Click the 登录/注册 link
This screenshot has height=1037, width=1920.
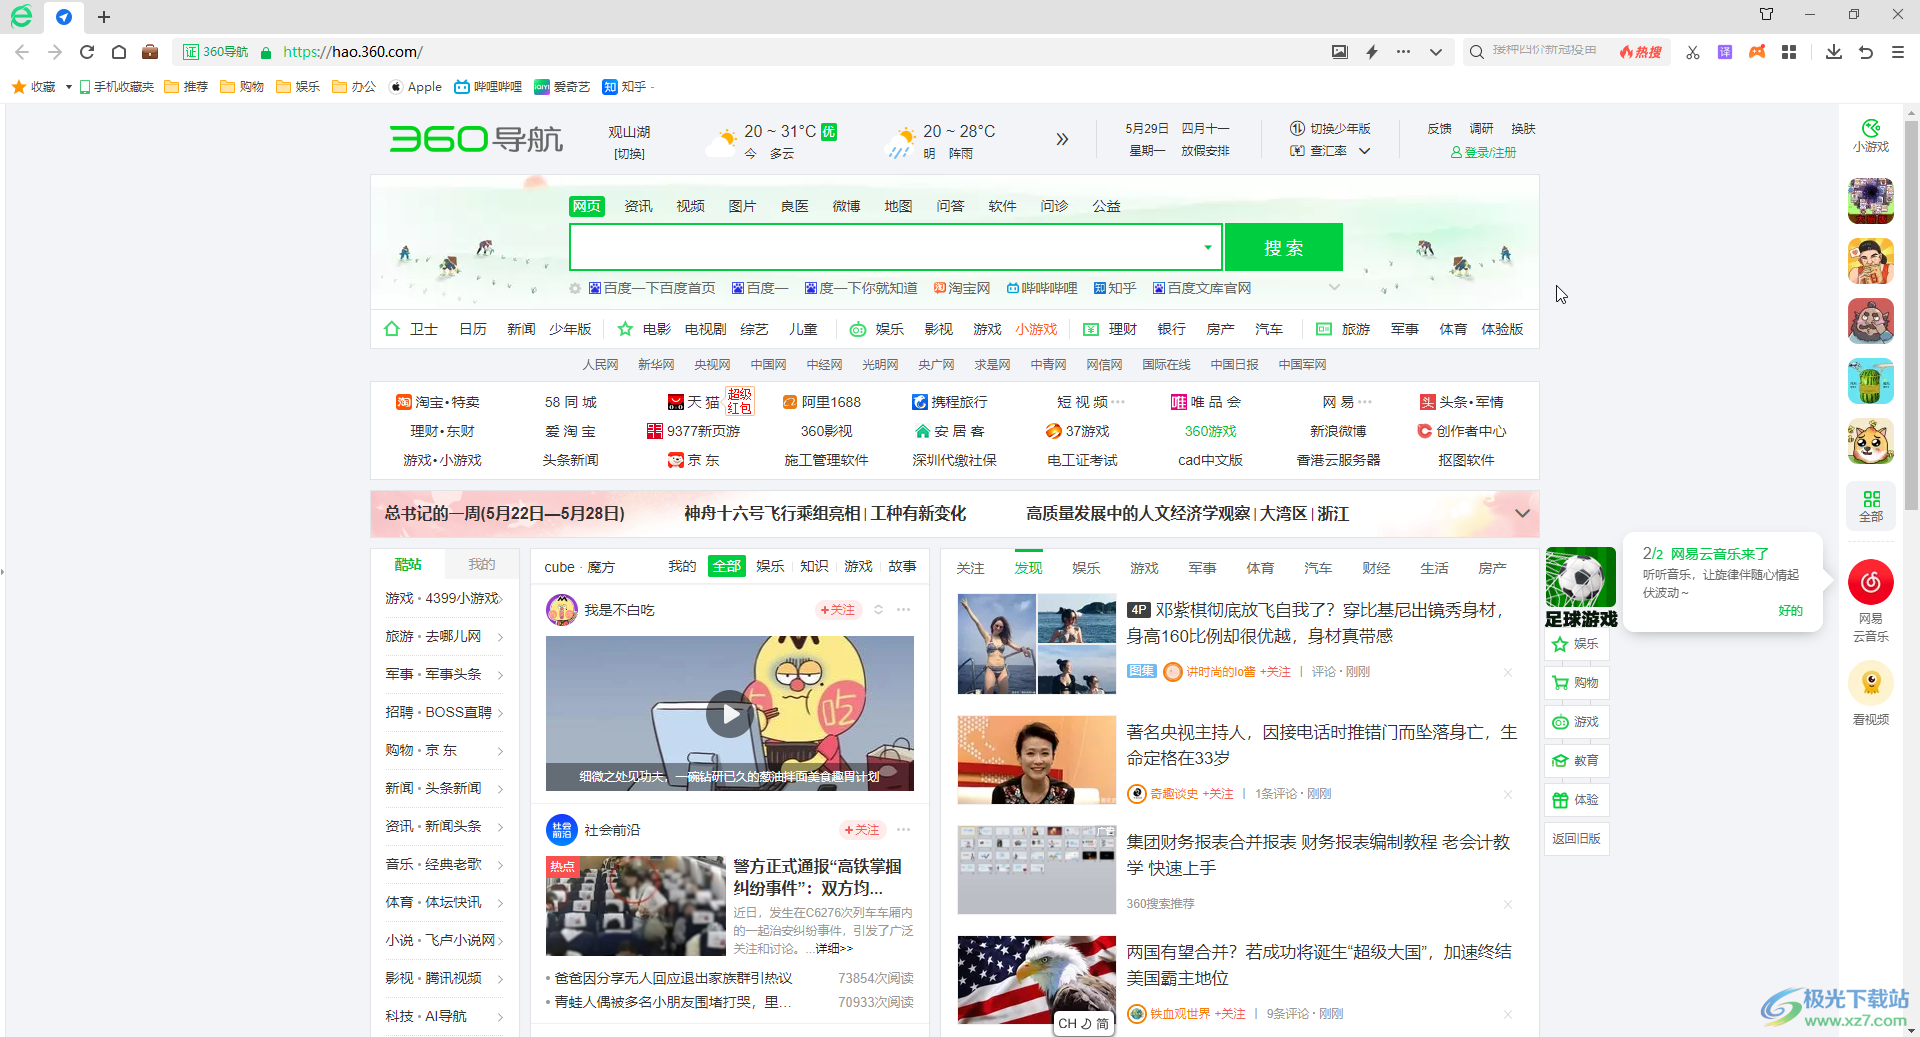[1483, 153]
